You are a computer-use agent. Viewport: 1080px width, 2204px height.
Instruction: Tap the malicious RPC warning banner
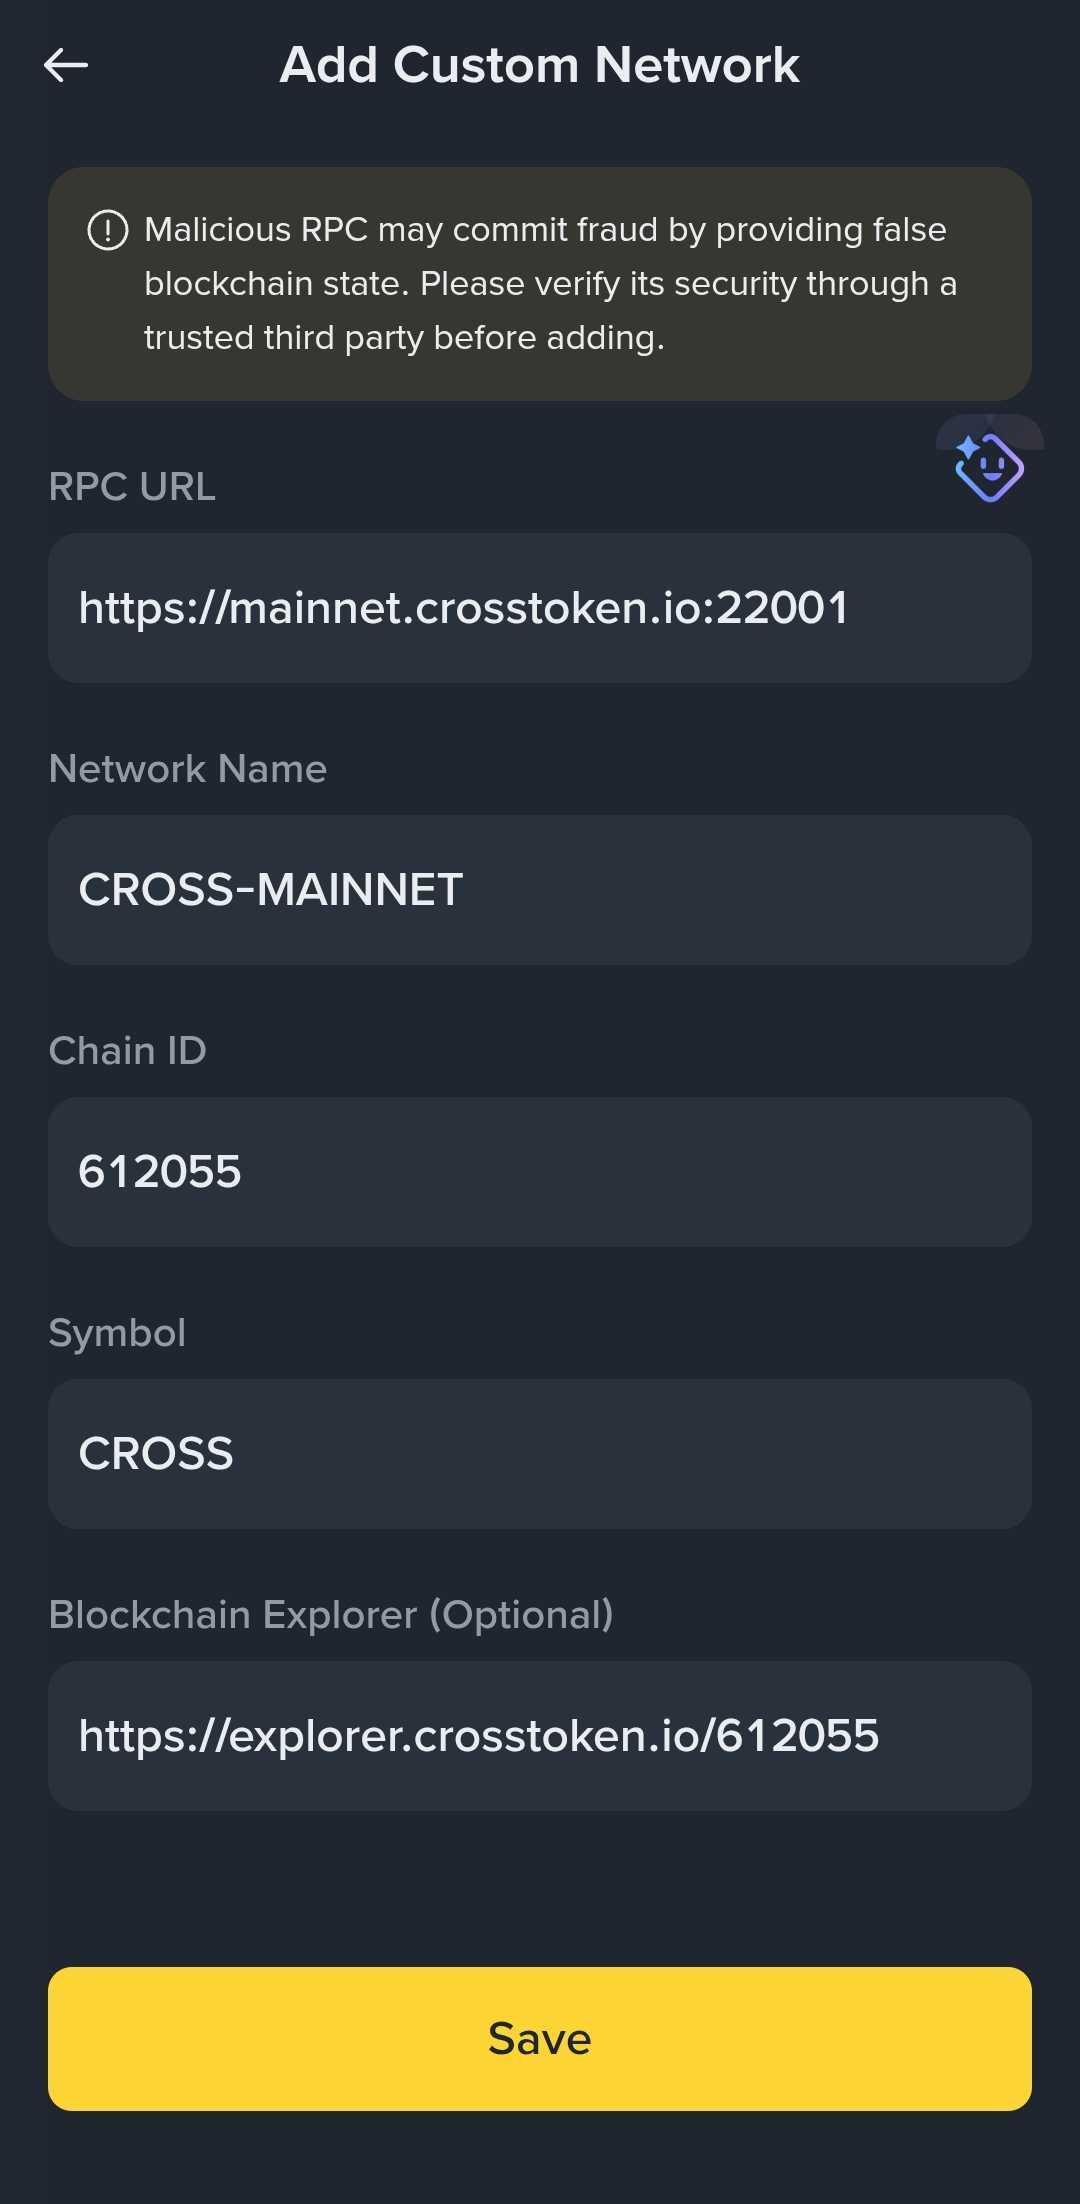pos(540,283)
